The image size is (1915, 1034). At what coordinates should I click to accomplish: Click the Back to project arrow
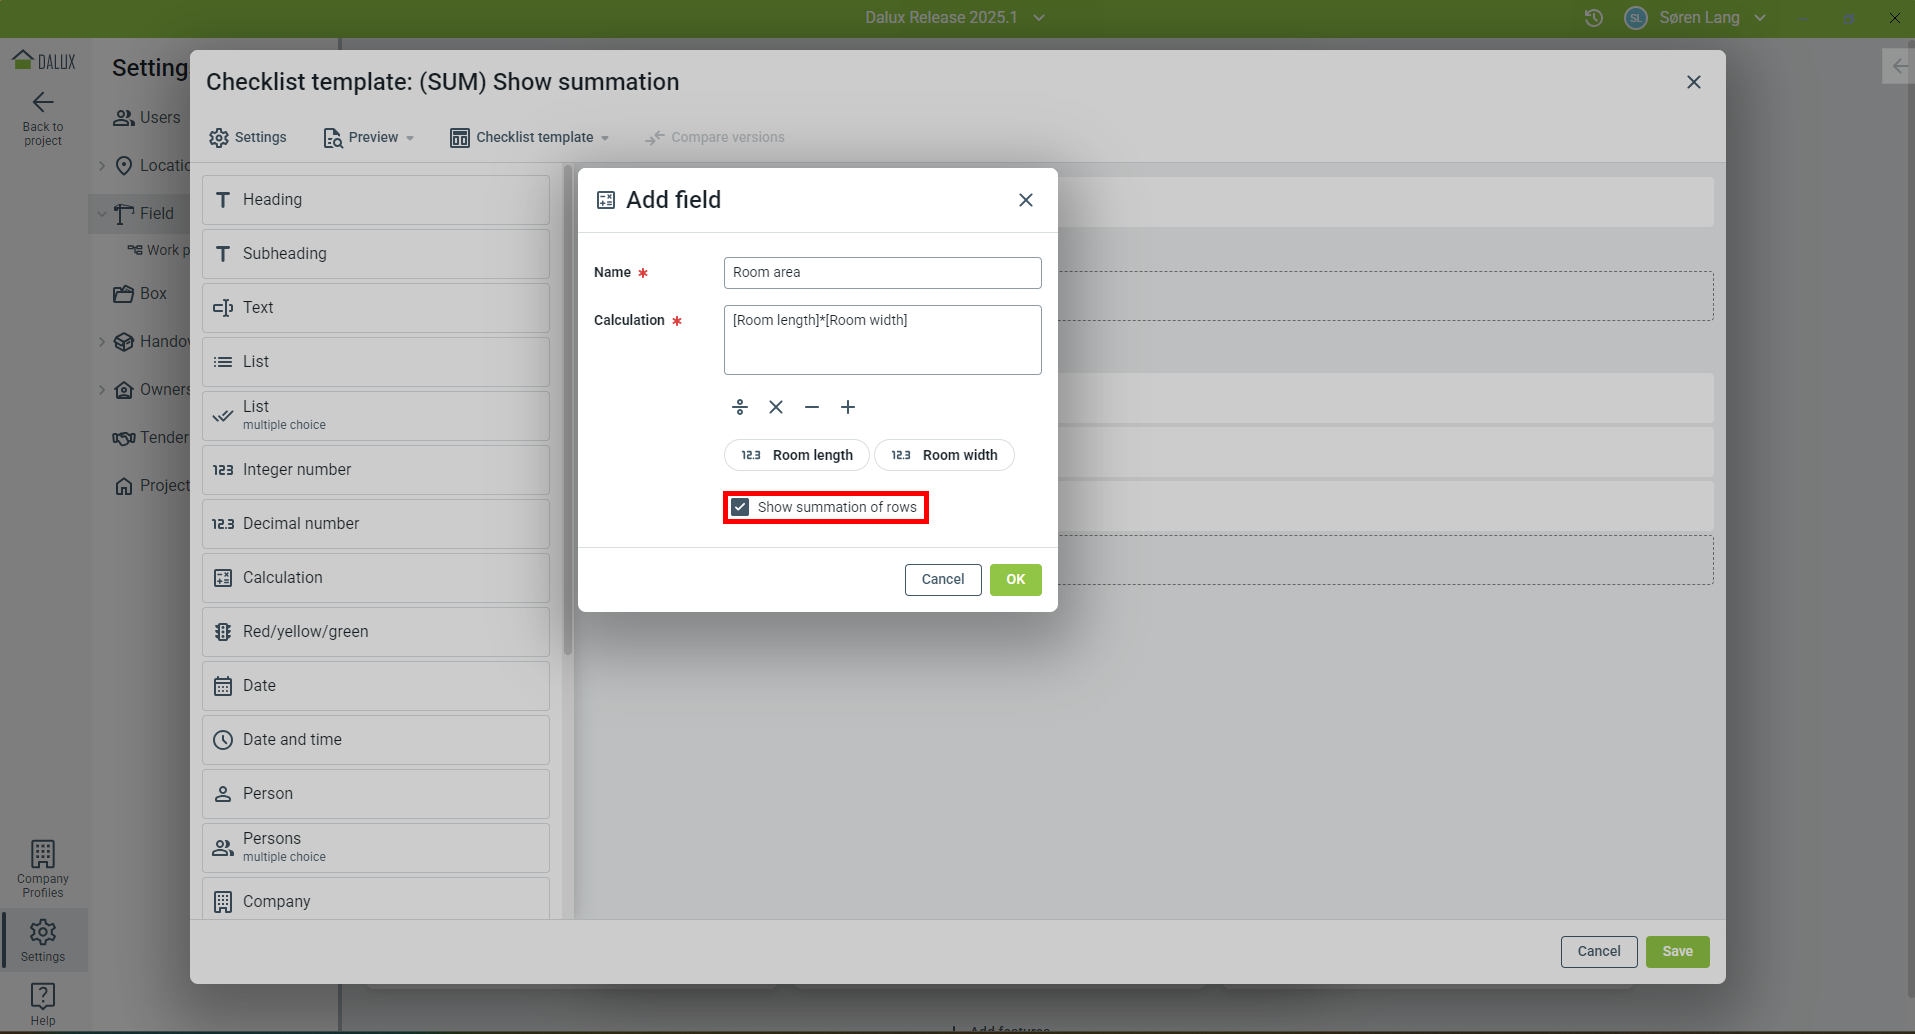click(43, 102)
